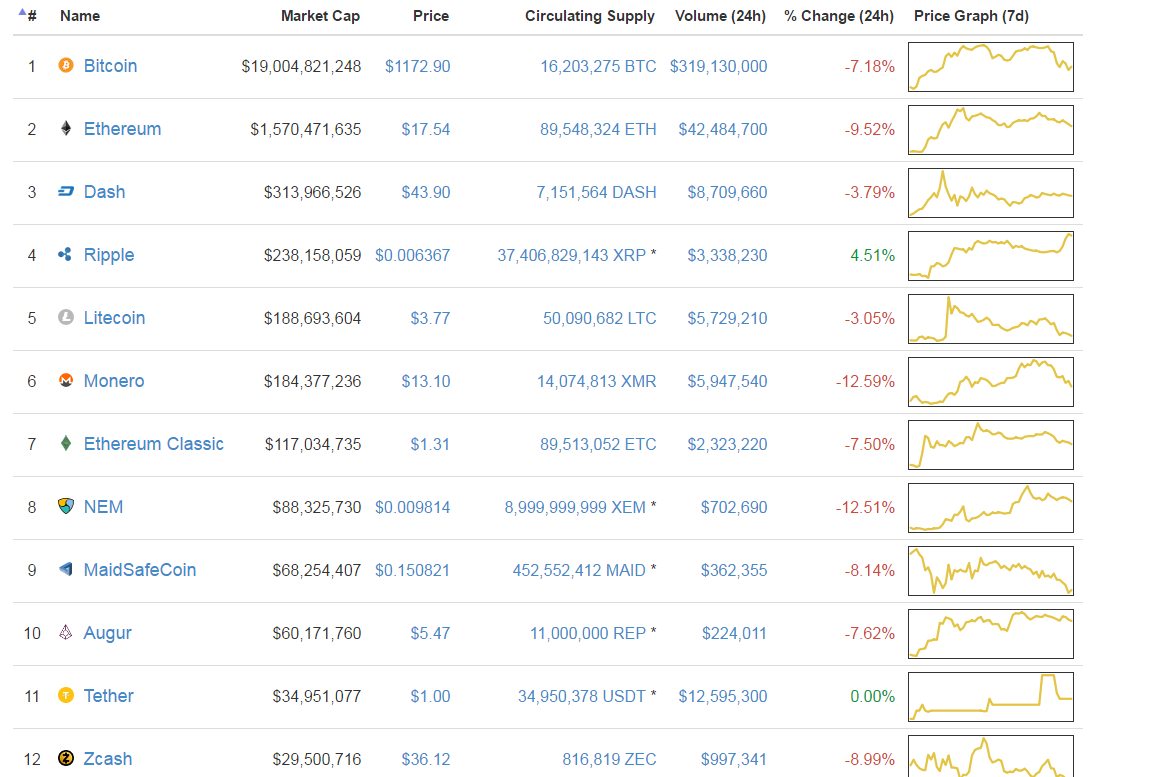Open Bitcoin 7-day price graph
This screenshot has height=777, width=1156.
click(x=991, y=67)
